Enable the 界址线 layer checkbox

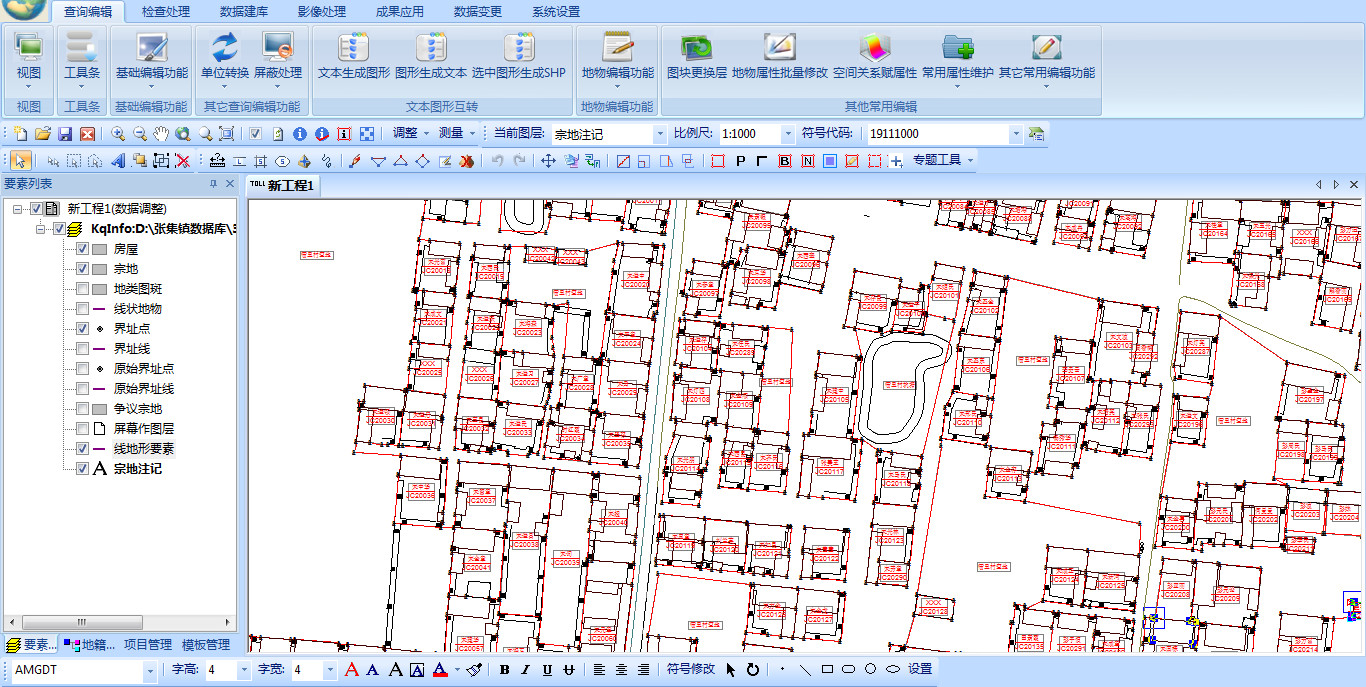[x=83, y=348]
